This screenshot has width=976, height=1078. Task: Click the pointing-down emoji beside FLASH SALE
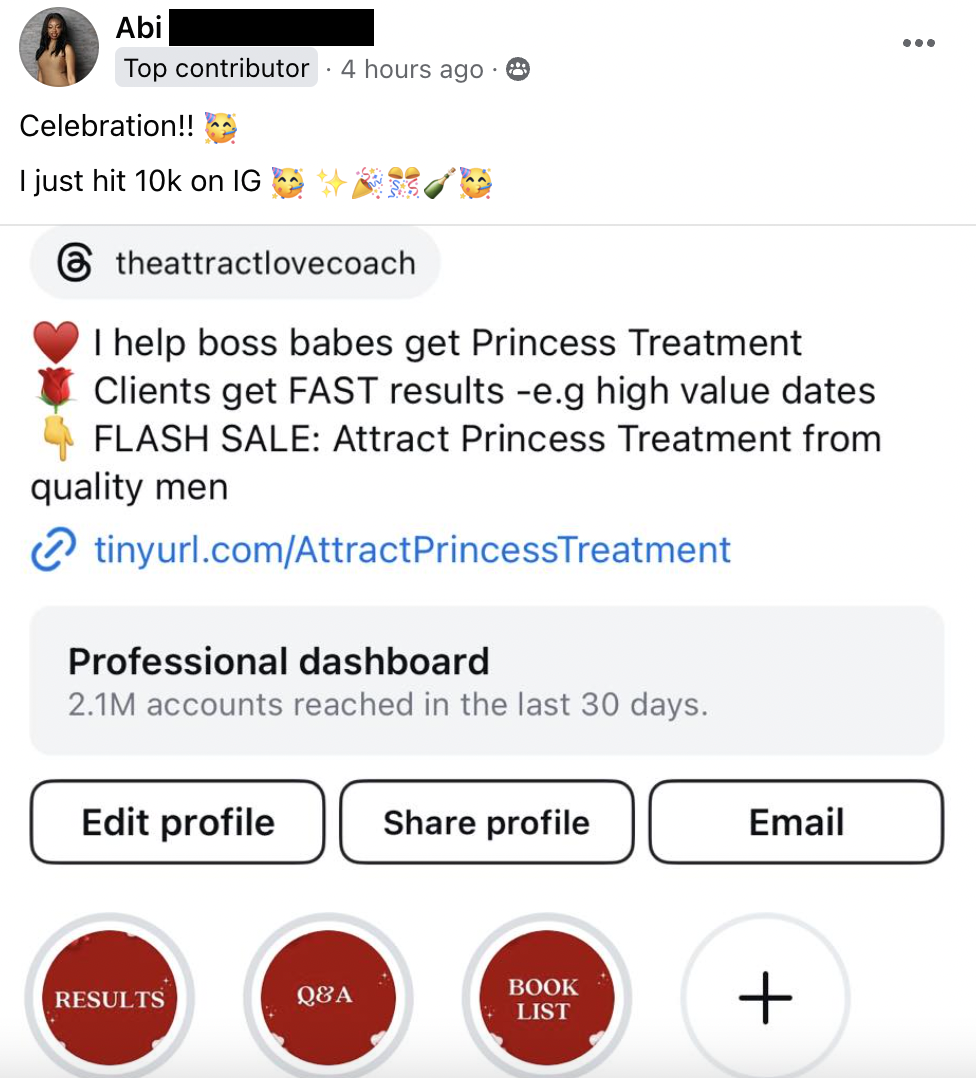click(x=58, y=440)
